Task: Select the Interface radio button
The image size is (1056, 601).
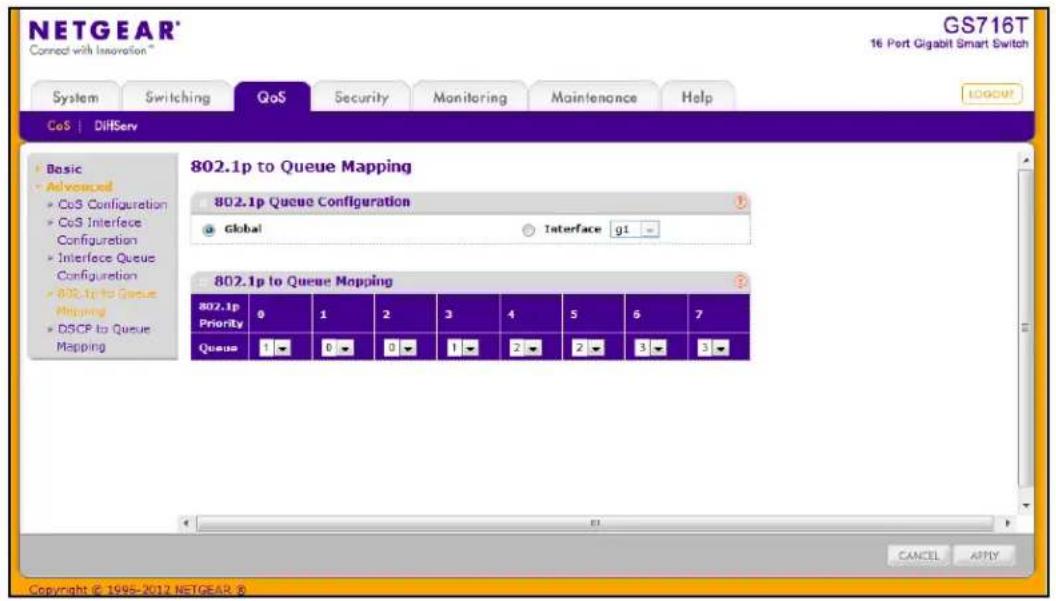Action: [529, 230]
